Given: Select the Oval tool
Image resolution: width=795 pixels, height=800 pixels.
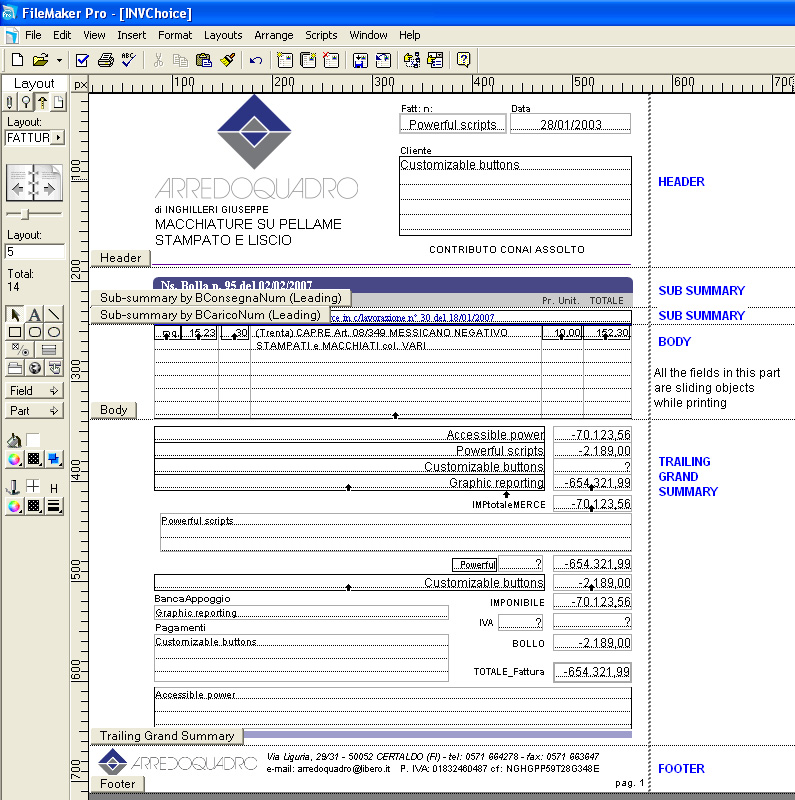Looking at the screenshot, I should click(54, 332).
